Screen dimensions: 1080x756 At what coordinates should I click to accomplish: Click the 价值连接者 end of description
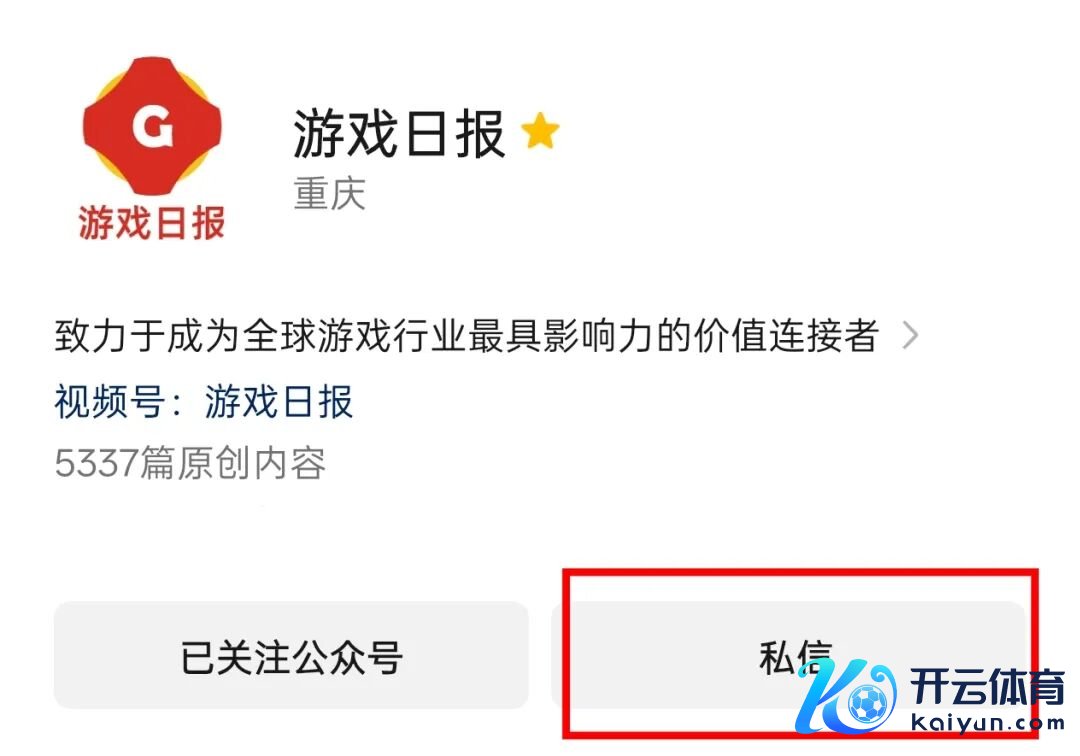(x=786, y=336)
